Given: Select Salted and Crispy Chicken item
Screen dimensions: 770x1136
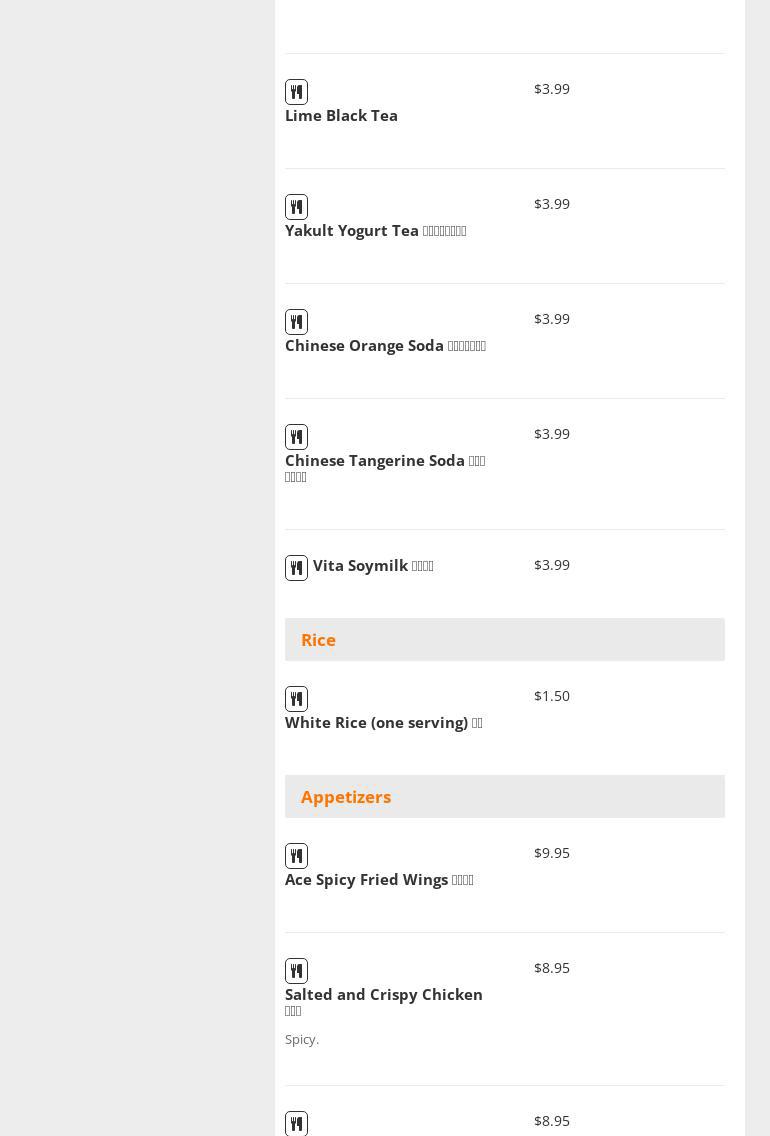Looking at the screenshot, I should point(383,995).
